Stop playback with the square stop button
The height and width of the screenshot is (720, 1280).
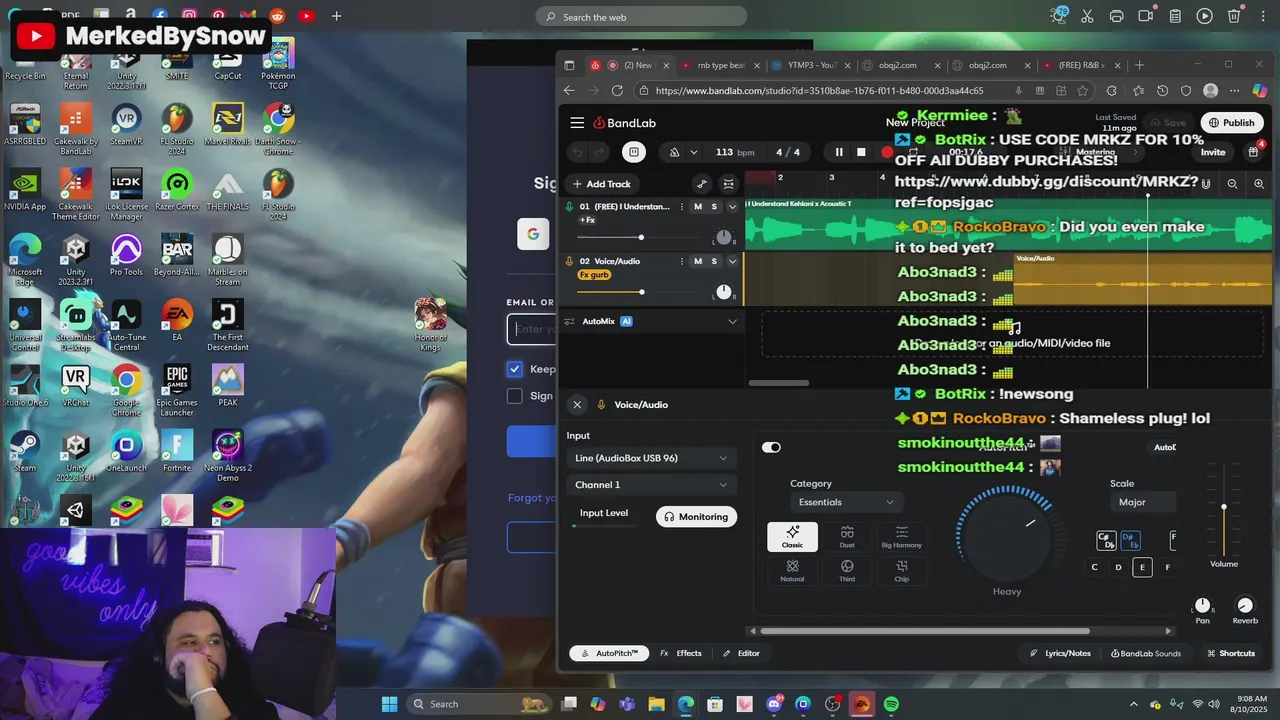(x=861, y=152)
